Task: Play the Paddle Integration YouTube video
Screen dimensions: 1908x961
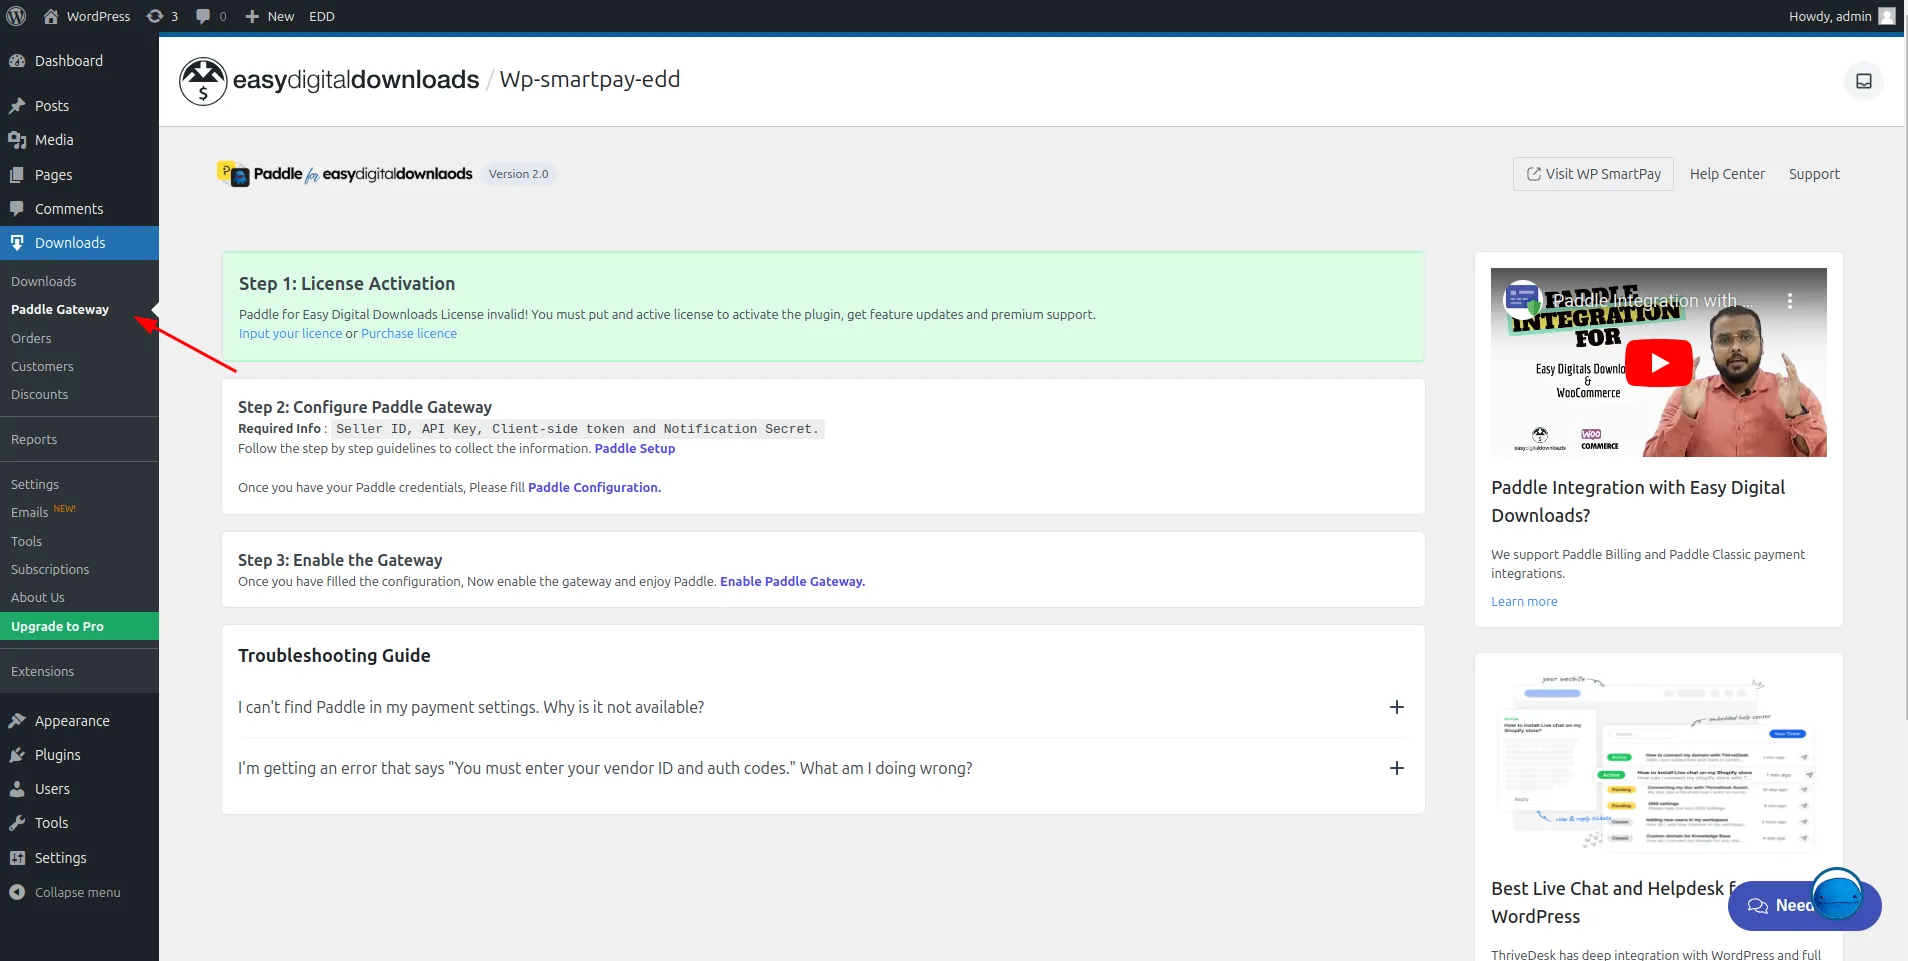Action: coord(1659,363)
